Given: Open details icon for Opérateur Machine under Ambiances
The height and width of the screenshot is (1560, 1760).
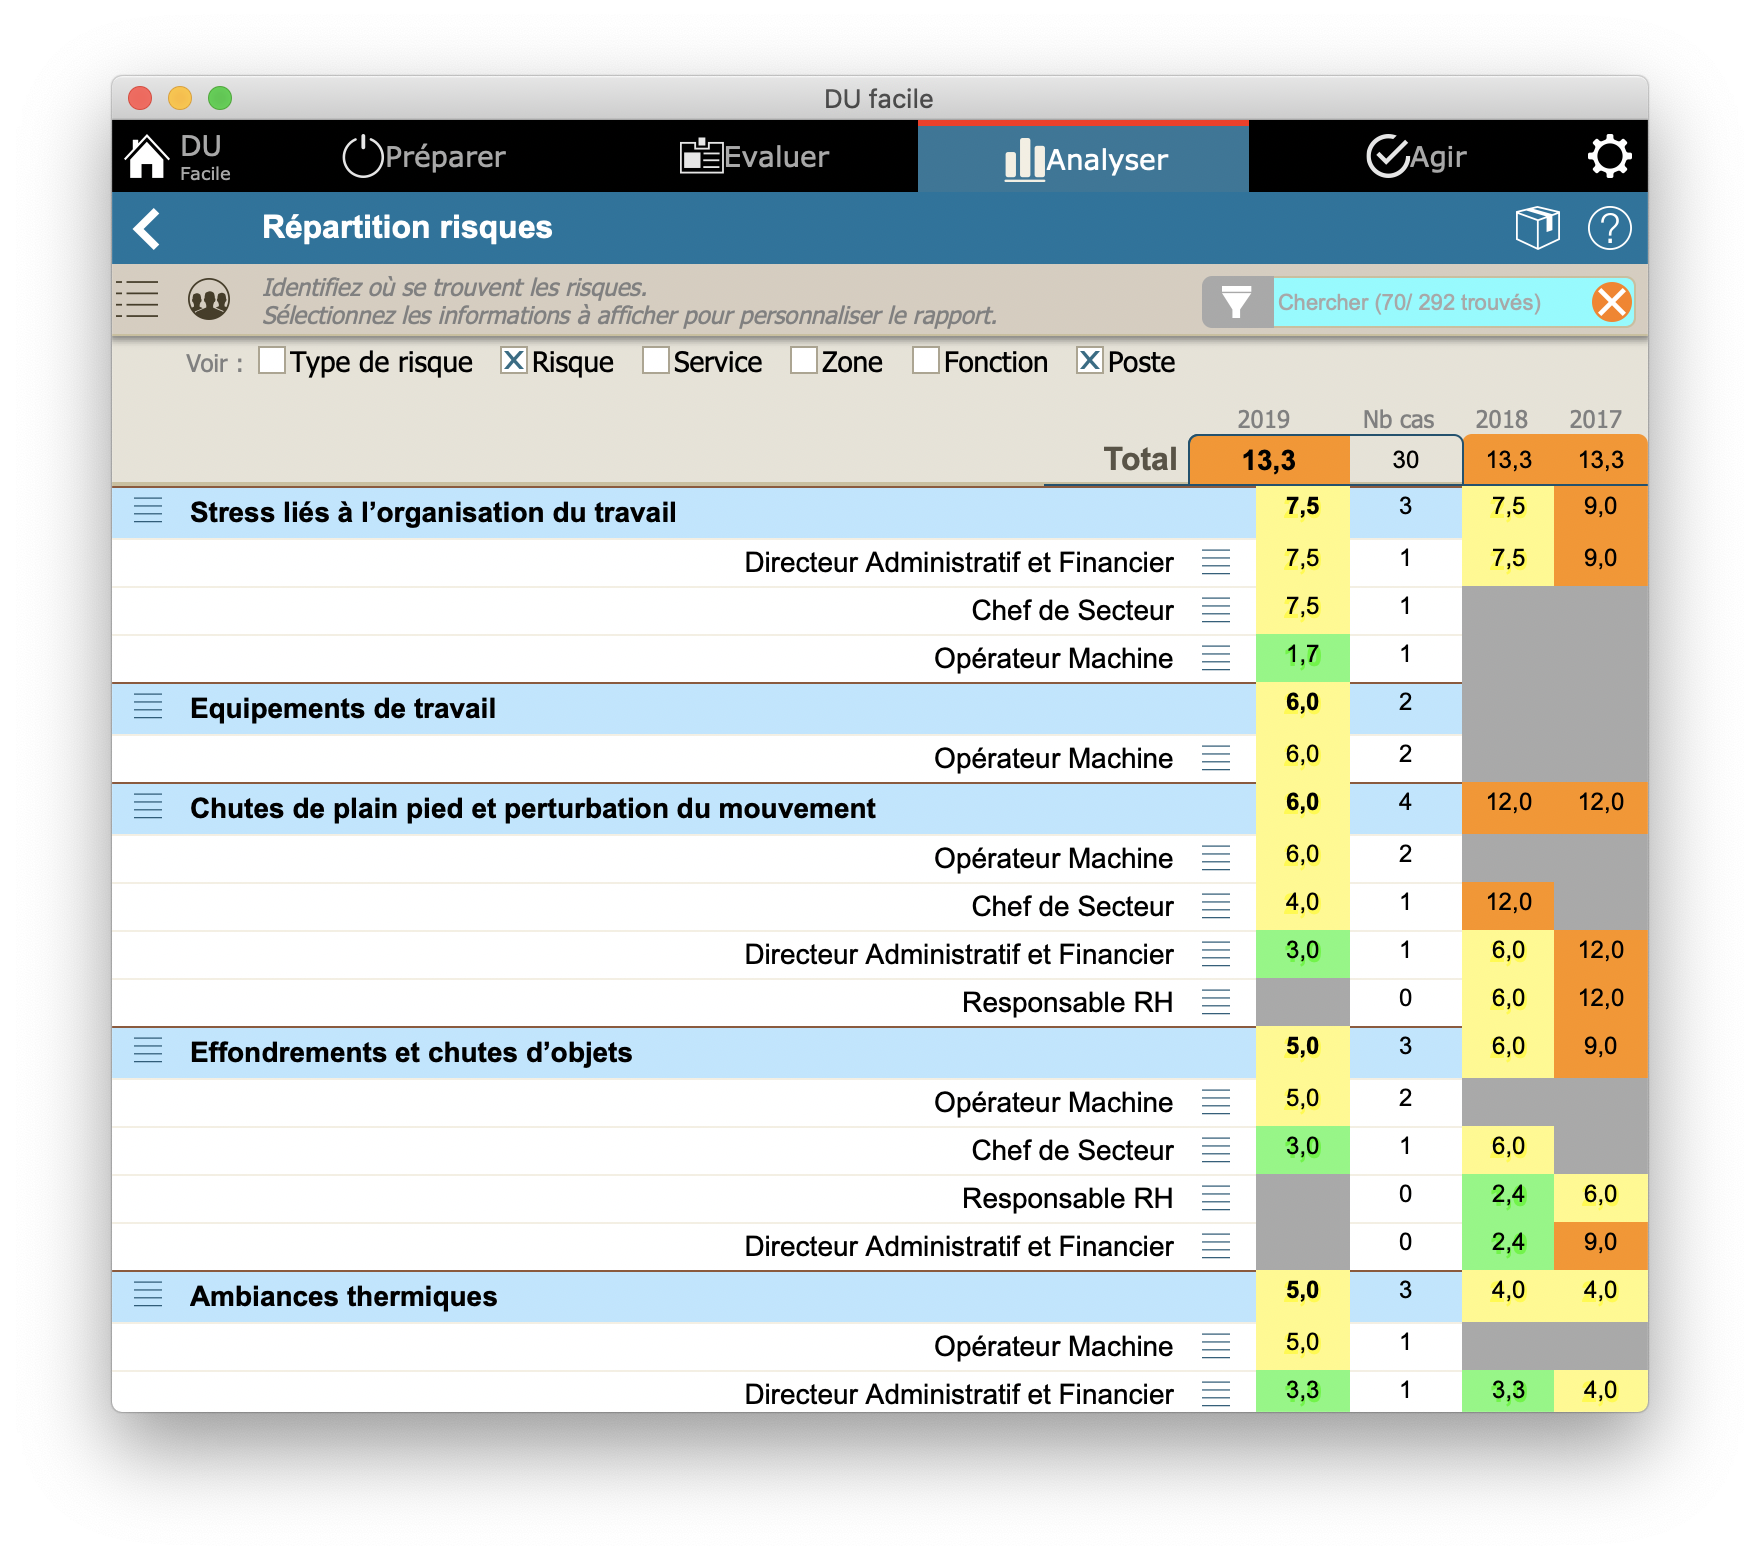Looking at the screenshot, I should [x=1216, y=1346].
